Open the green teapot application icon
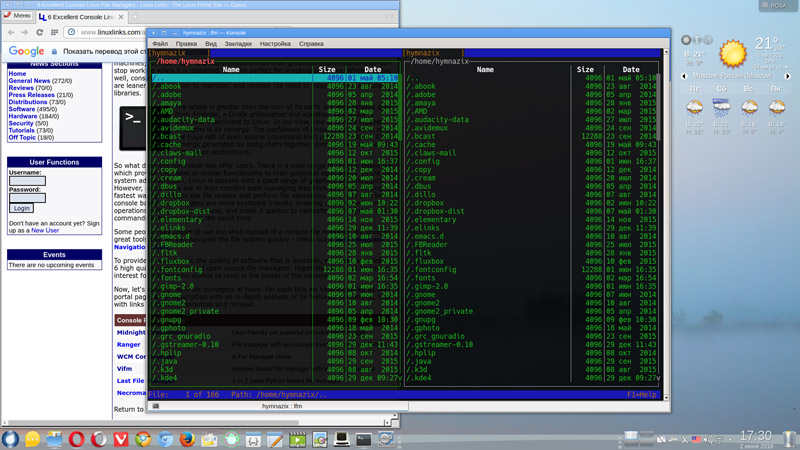Screen dimensions: 800x450 [x=232, y=439]
